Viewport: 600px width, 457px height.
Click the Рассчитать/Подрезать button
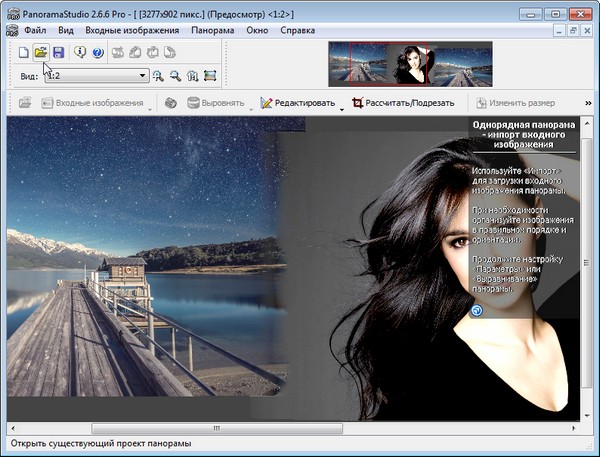point(403,103)
